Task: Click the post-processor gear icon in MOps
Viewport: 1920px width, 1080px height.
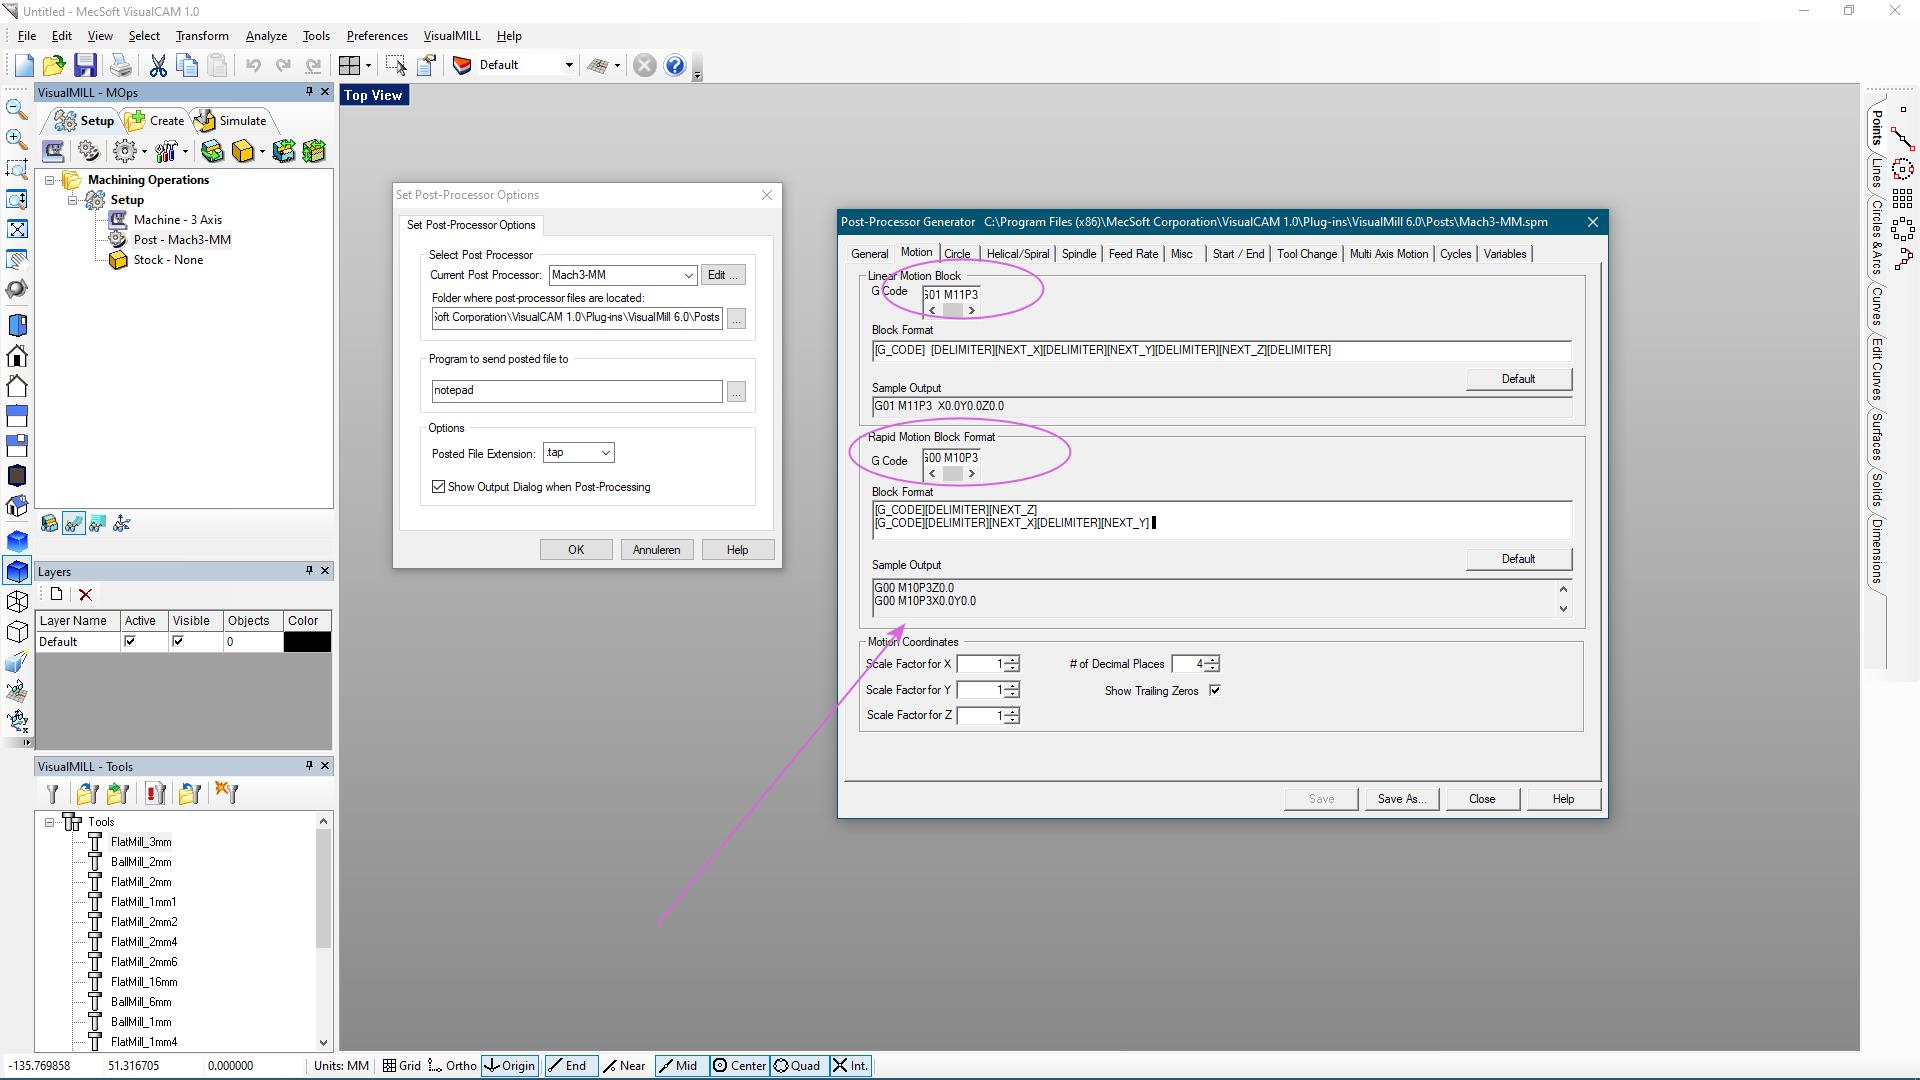Action: [x=89, y=151]
